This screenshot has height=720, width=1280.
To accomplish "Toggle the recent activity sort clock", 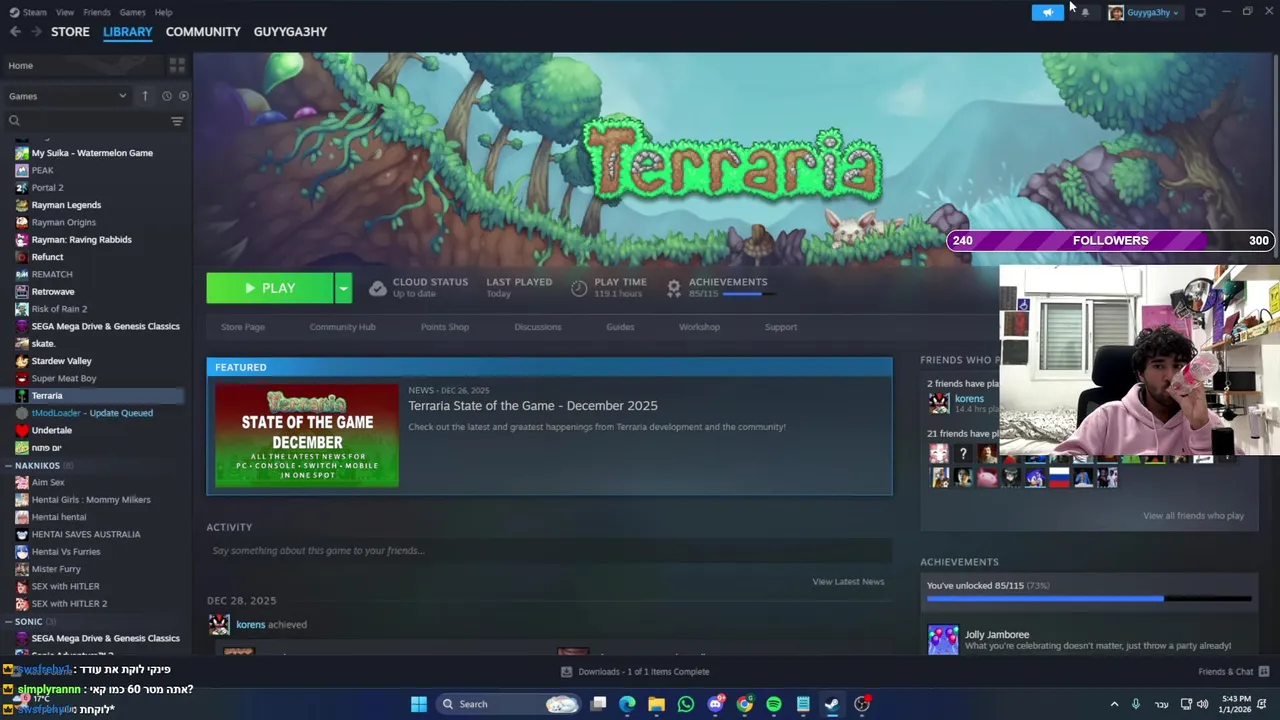I will pyautogui.click(x=166, y=96).
